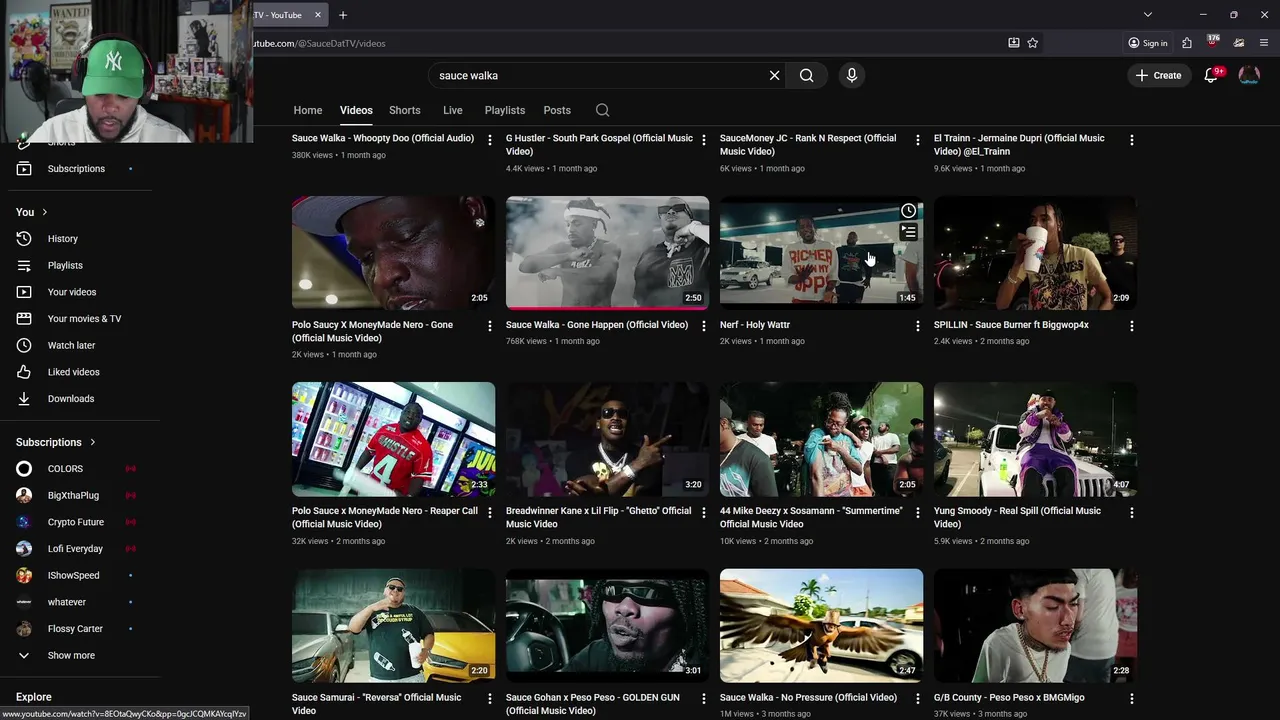Bookmark this page with the star icon
The width and height of the screenshot is (1280, 720).
(1033, 43)
